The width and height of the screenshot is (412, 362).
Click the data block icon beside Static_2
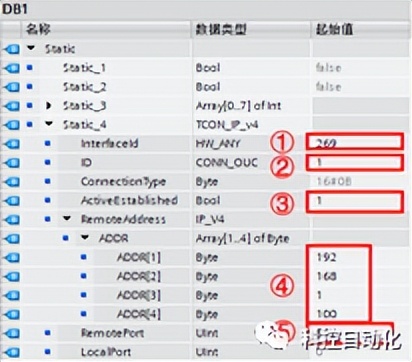(x=11, y=87)
